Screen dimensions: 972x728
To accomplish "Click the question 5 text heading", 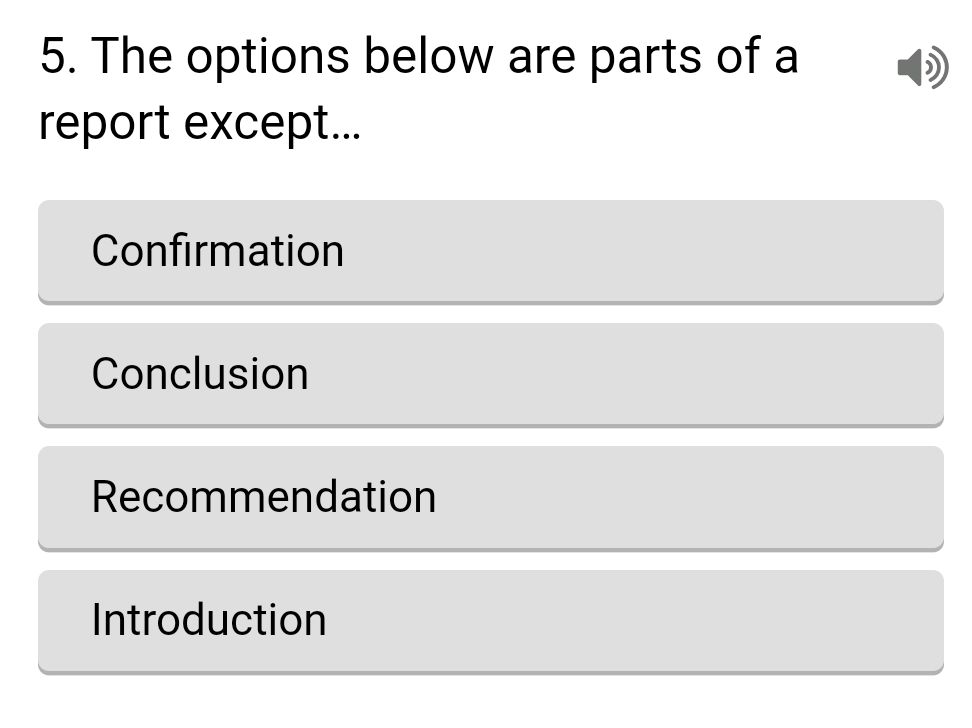I will pos(417,88).
